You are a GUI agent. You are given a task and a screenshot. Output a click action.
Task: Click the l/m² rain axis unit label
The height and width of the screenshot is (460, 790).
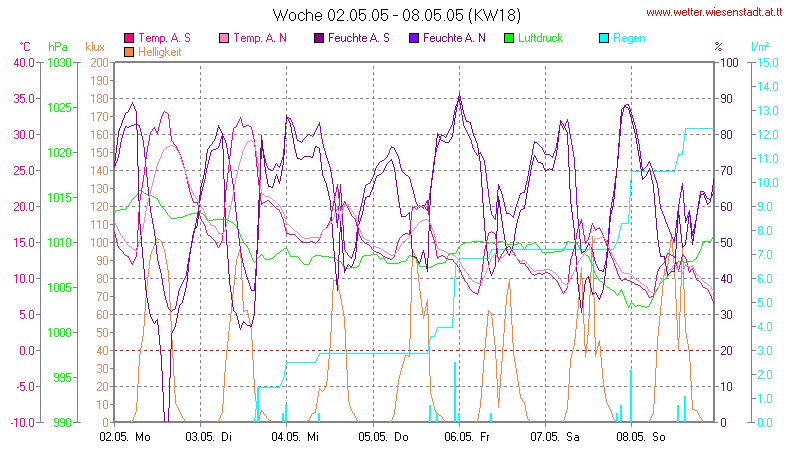pos(760,47)
